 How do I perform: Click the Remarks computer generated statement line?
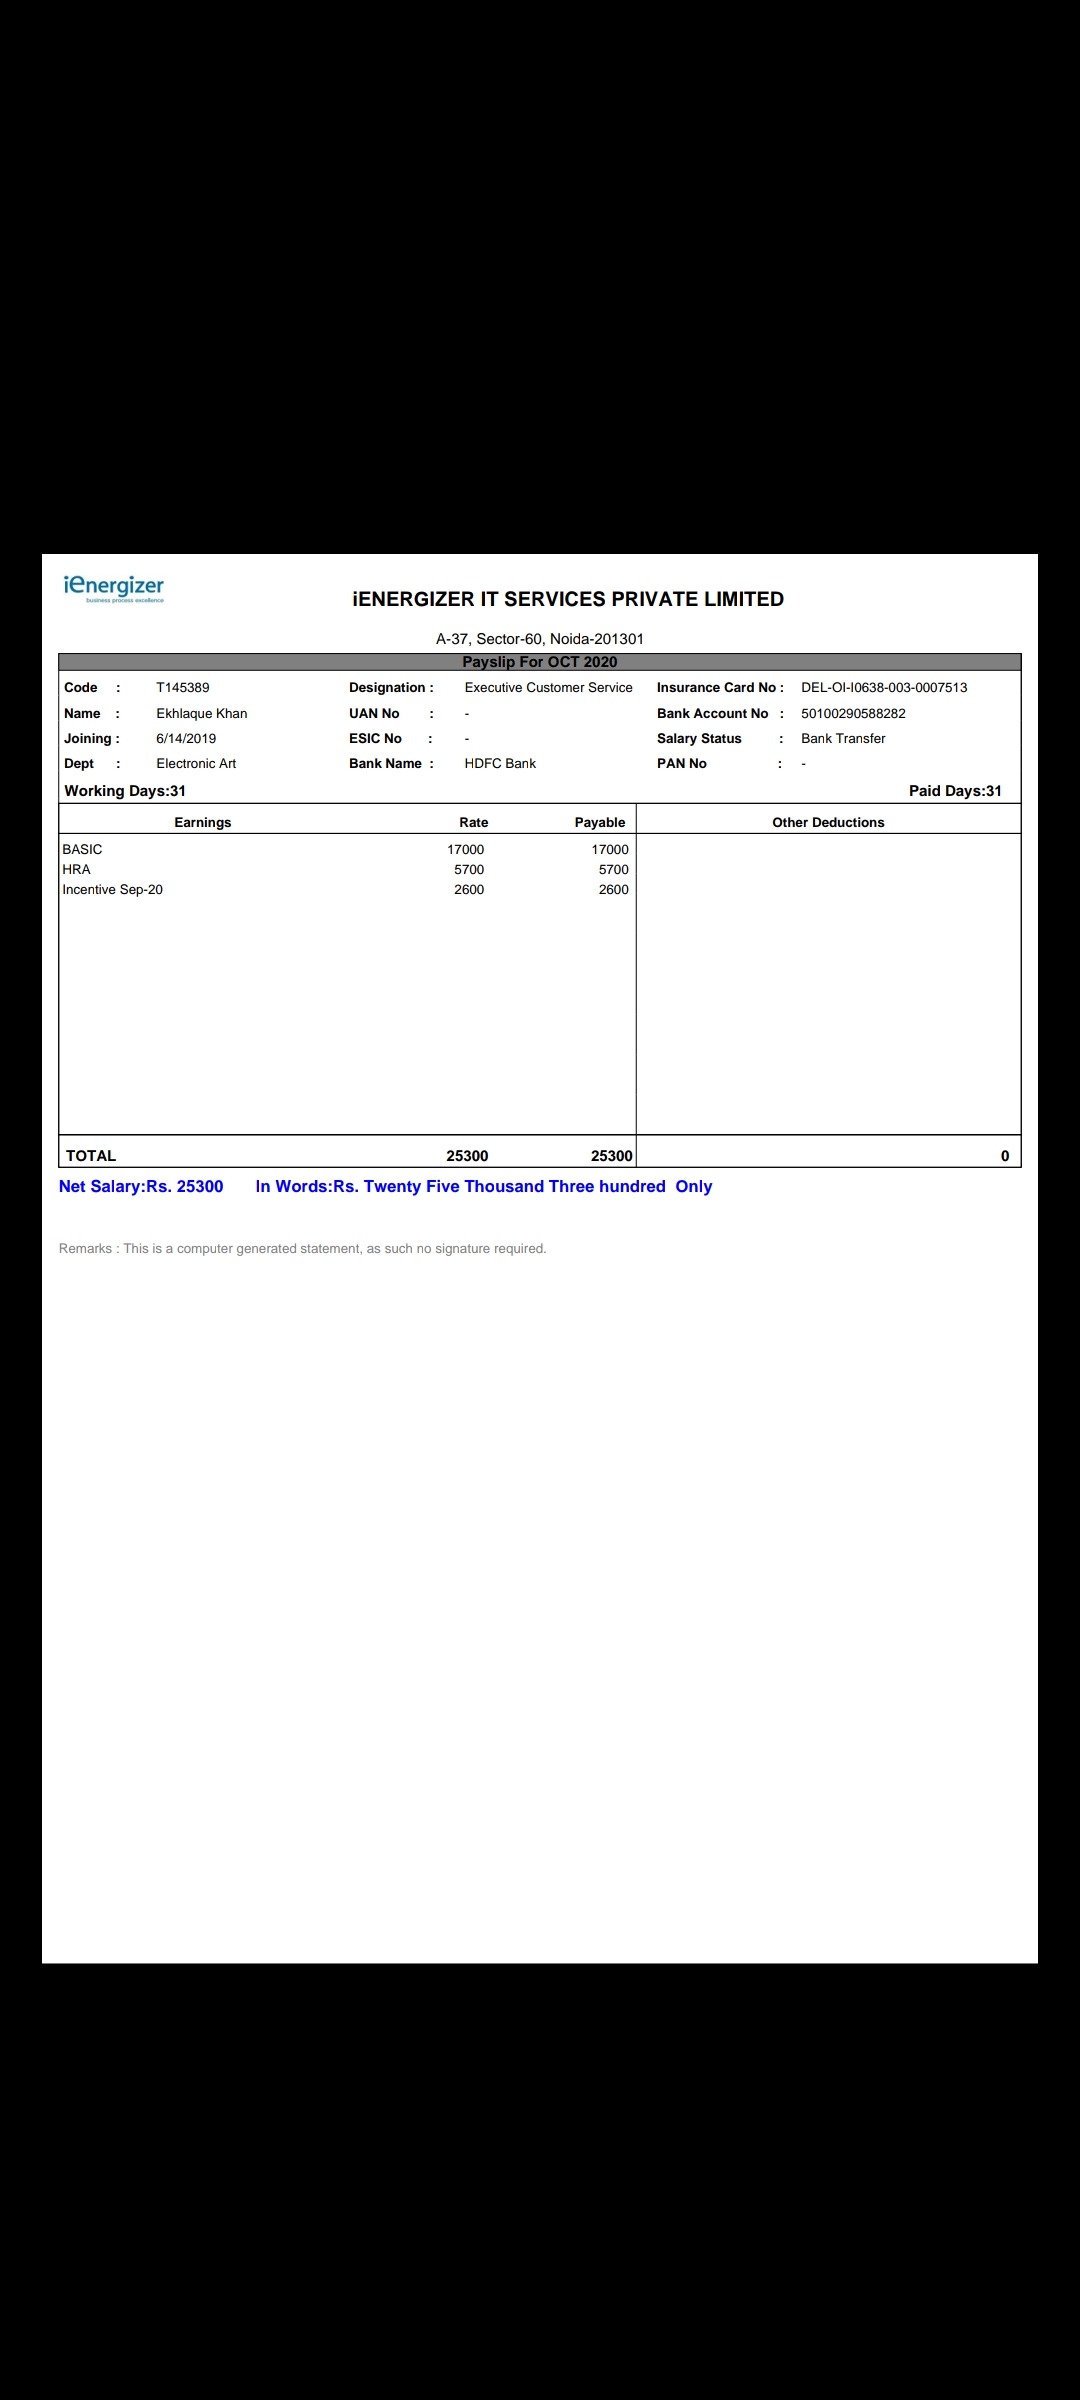(303, 1249)
